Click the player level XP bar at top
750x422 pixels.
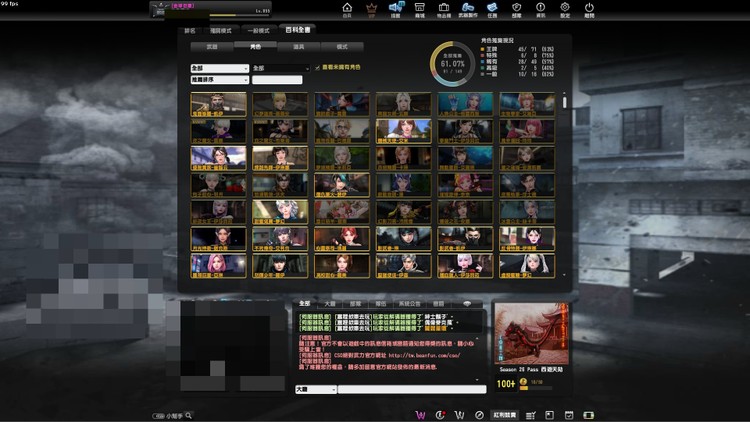click(241, 15)
